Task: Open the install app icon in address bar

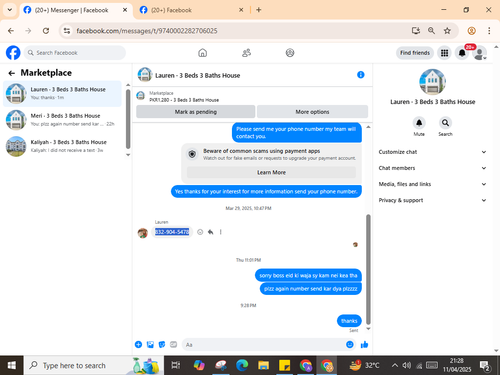Action: click(416, 31)
